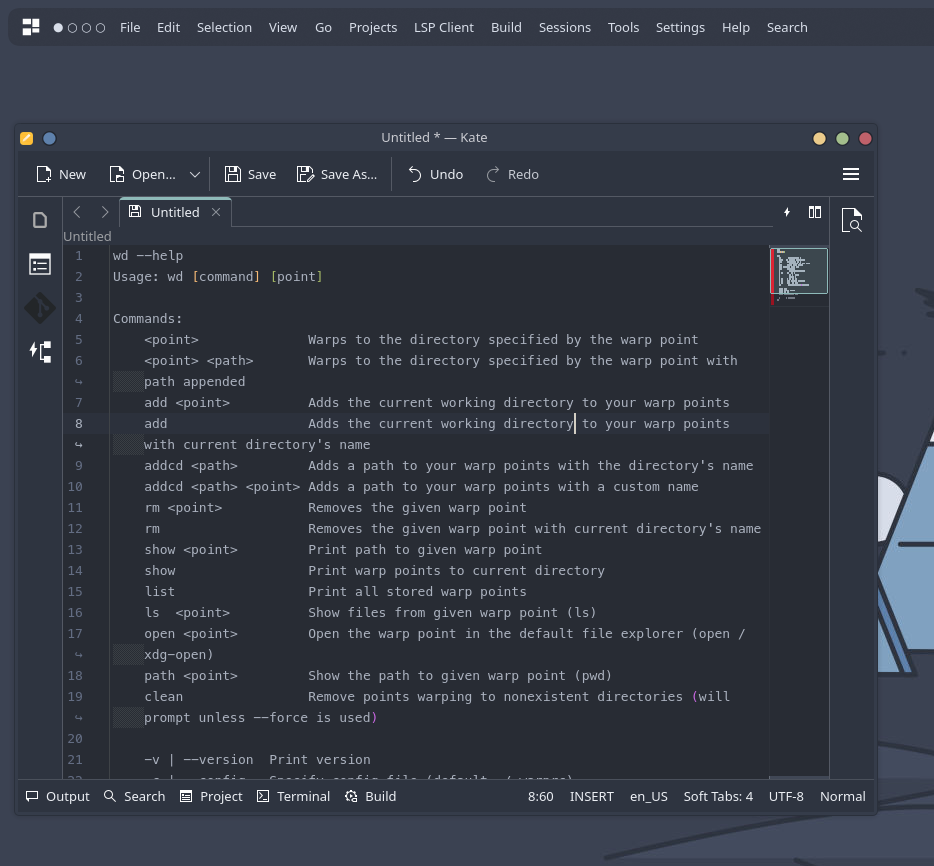Screen dimensions: 934x866
Task: Open the hamburger menu in the toolbar
Action: click(851, 174)
